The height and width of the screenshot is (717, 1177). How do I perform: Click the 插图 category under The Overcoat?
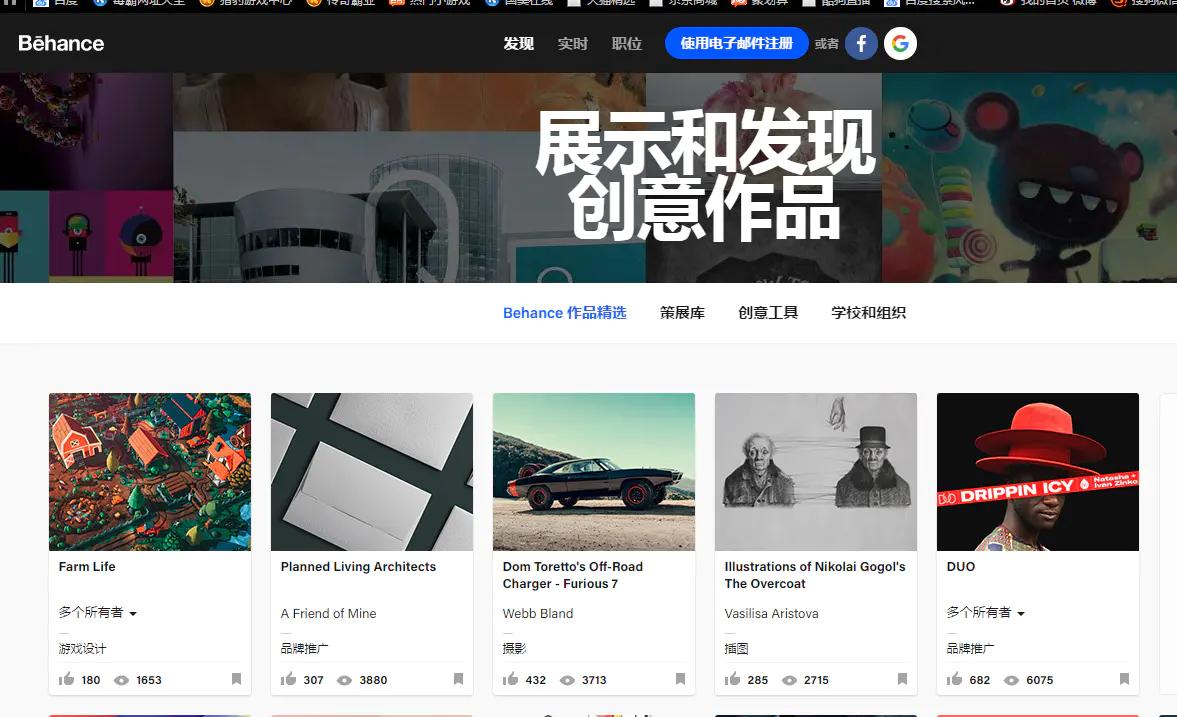click(x=736, y=648)
